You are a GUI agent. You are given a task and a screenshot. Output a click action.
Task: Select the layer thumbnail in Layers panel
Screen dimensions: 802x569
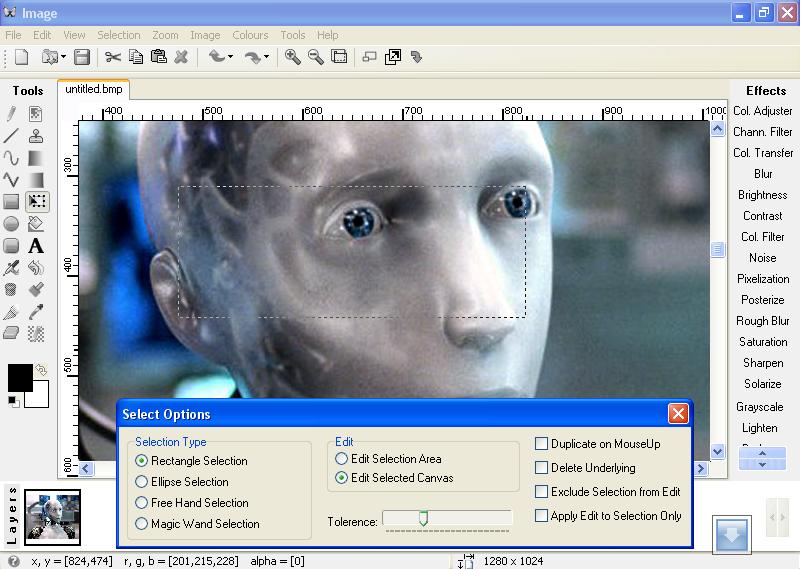[52, 517]
